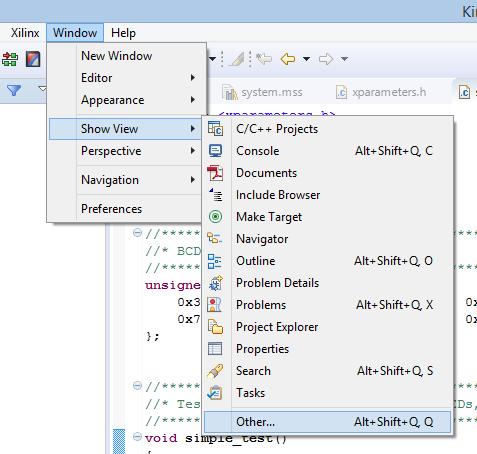477x454 pixels.
Task: Open the Documents view with PDF icon
Action: 327,173
